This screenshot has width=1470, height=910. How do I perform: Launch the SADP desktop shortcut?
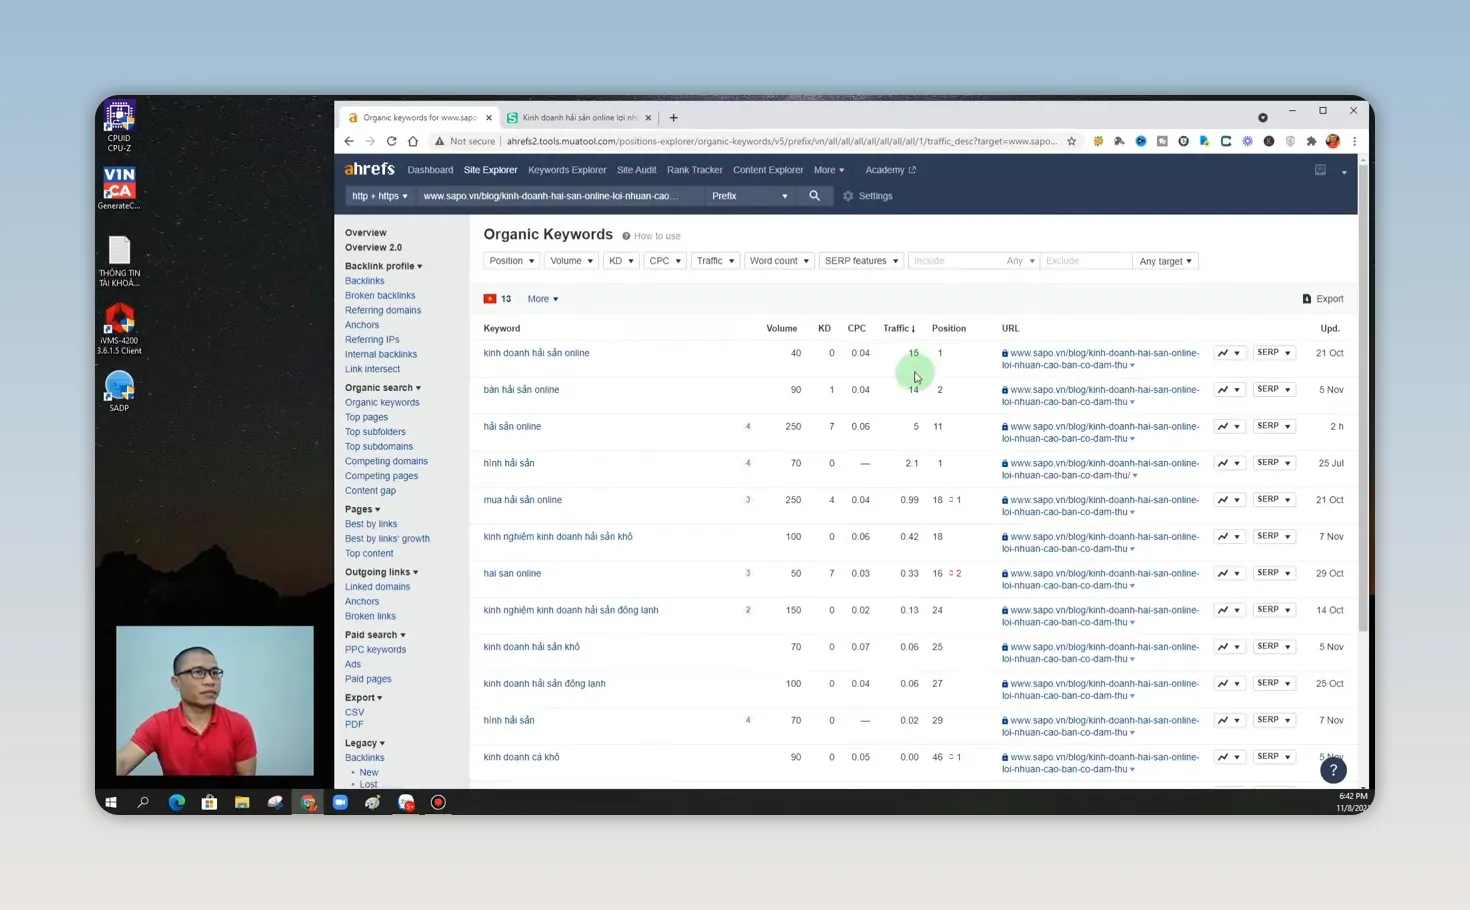click(x=119, y=391)
